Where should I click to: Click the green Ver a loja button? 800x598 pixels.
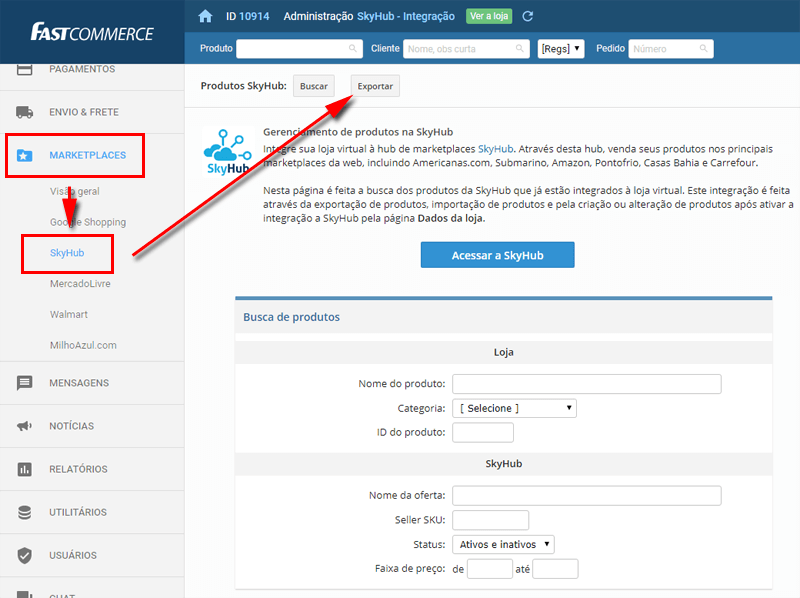489,16
